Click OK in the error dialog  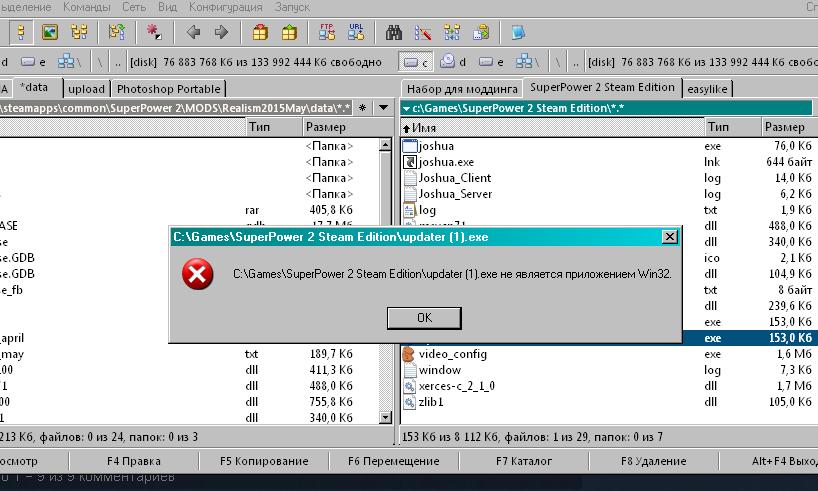click(x=424, y=318)
